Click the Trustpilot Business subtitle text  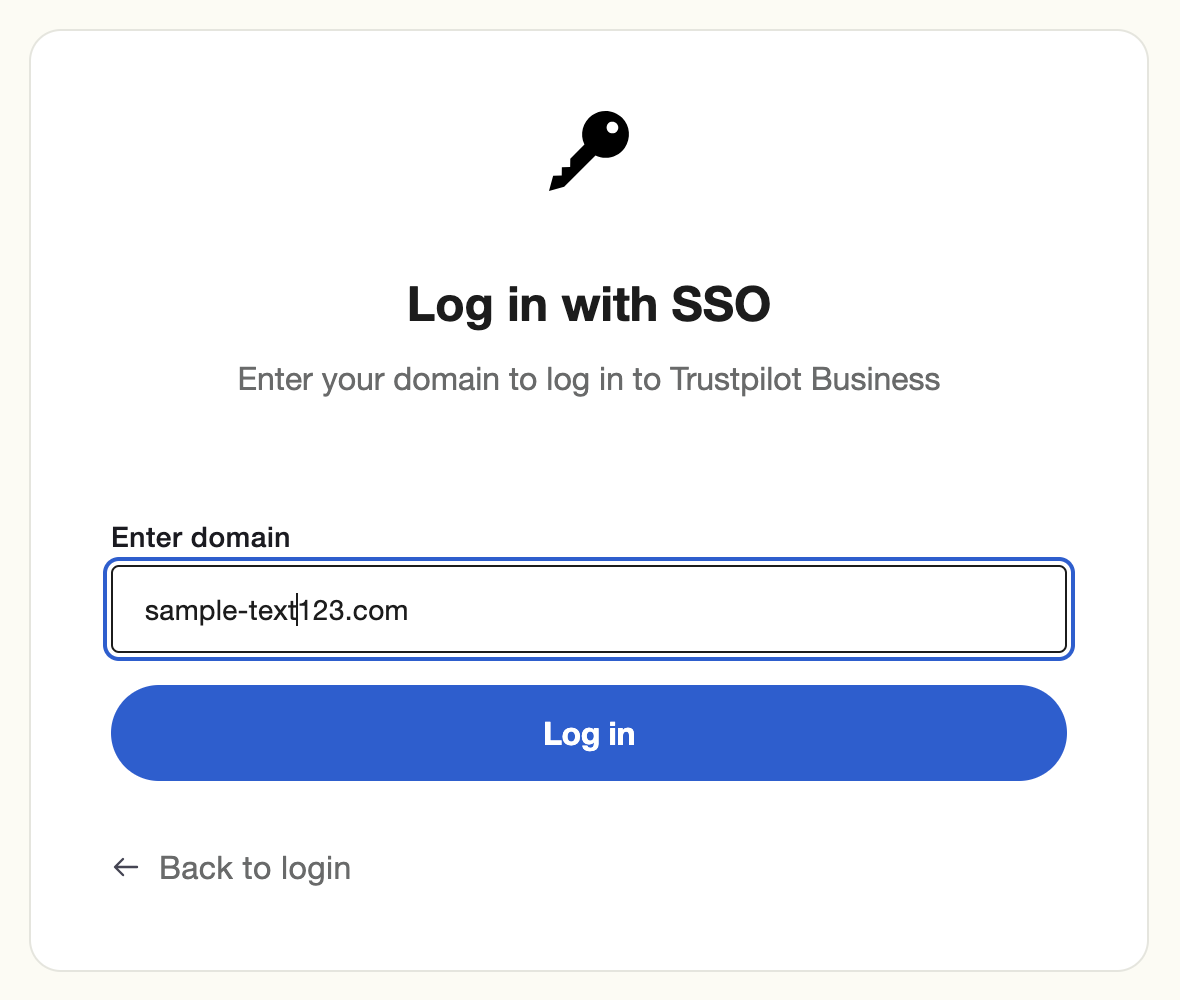click(588, 379)
